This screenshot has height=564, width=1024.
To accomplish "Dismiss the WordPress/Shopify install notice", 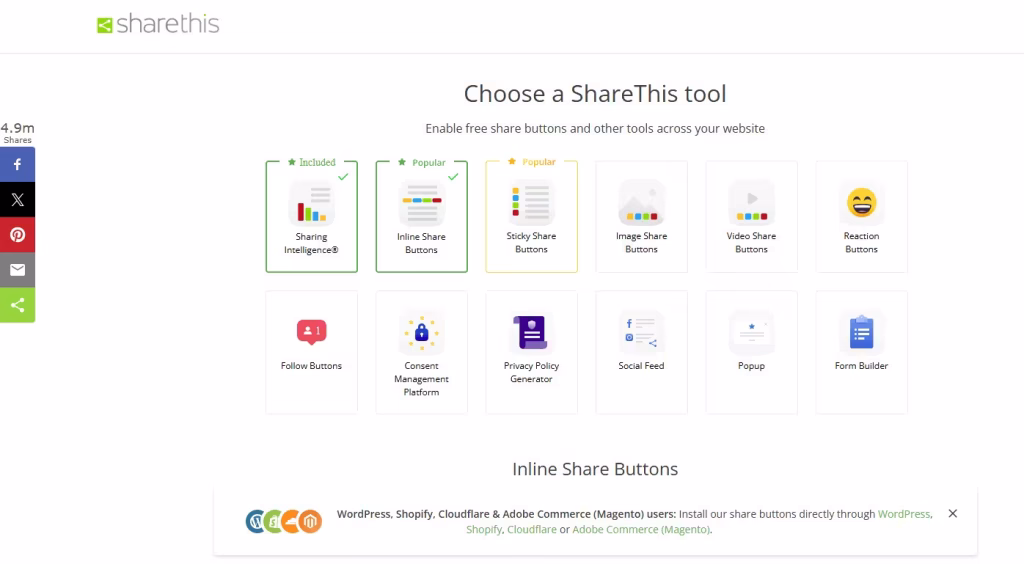I will tap(952, 514).
